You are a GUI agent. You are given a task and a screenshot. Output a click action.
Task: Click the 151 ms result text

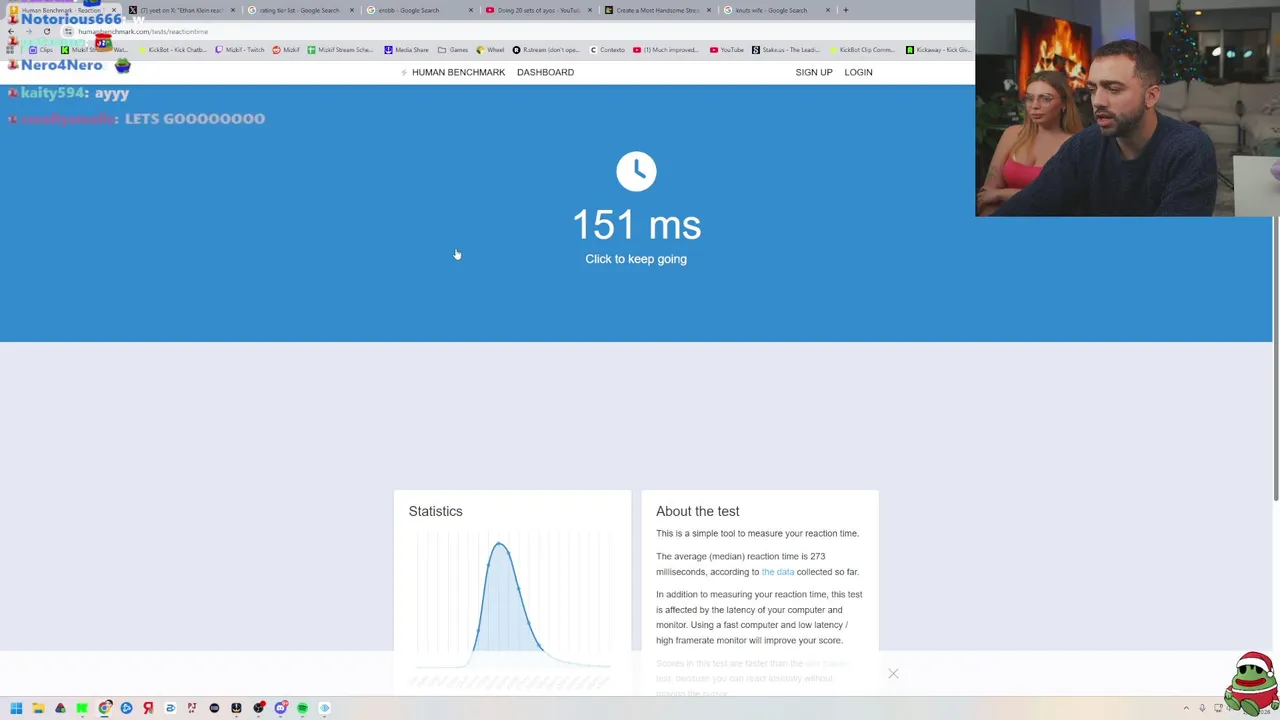[x=636, y=225]
